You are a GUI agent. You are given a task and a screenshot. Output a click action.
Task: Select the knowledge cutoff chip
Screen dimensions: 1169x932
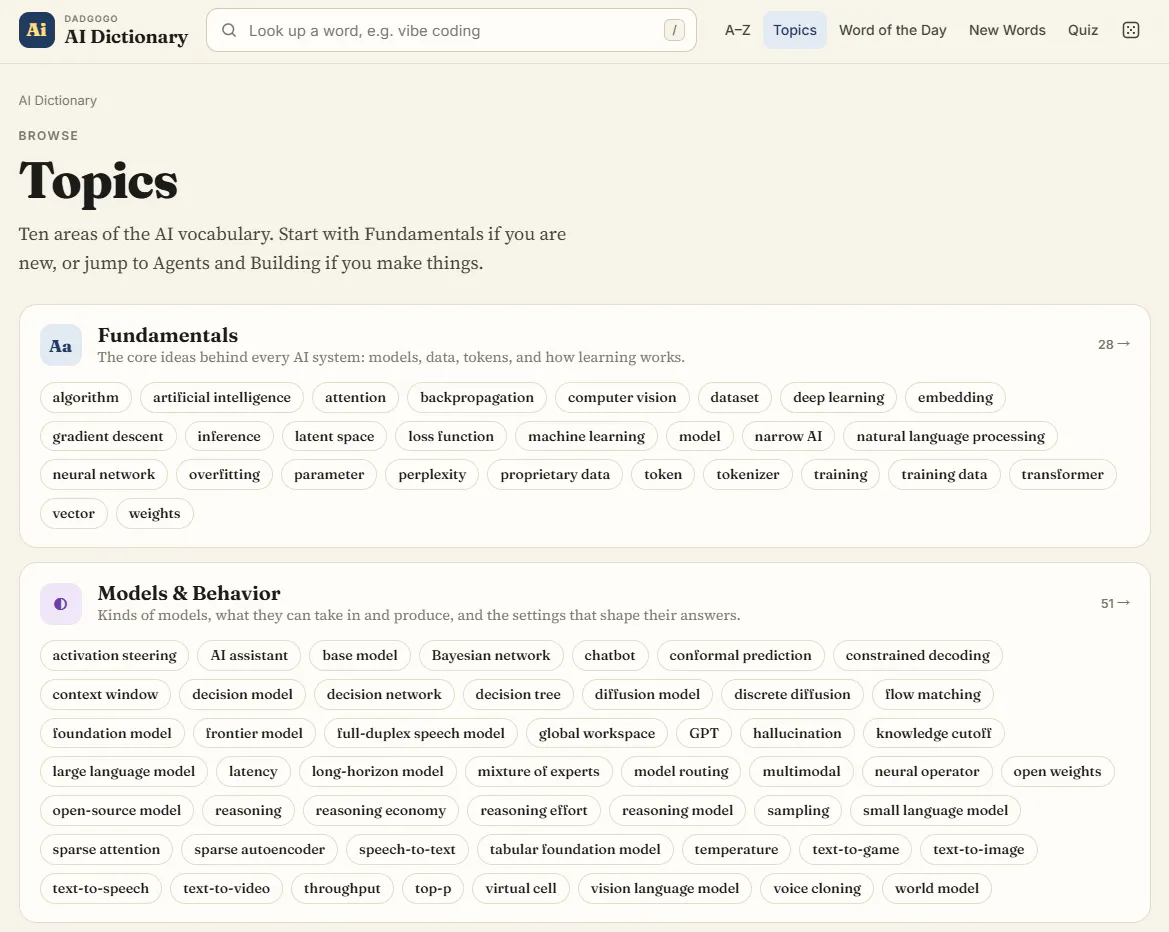point(933,733)
